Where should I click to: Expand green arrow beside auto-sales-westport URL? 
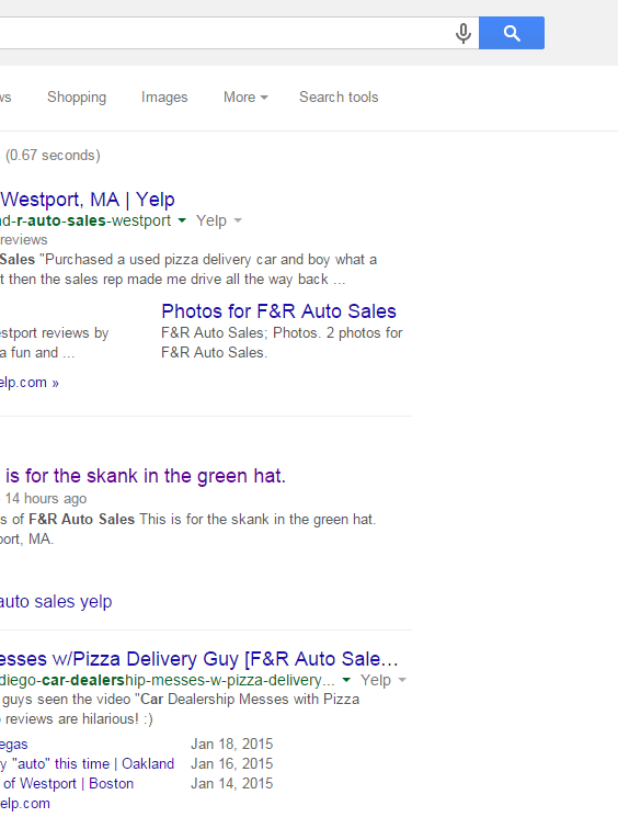point(182,221)
